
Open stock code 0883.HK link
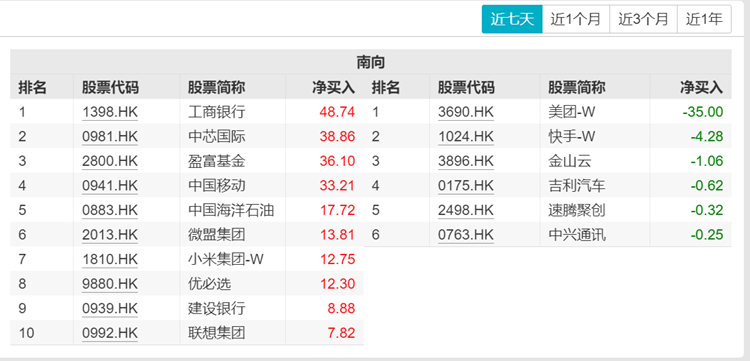[x=110, y=210]
